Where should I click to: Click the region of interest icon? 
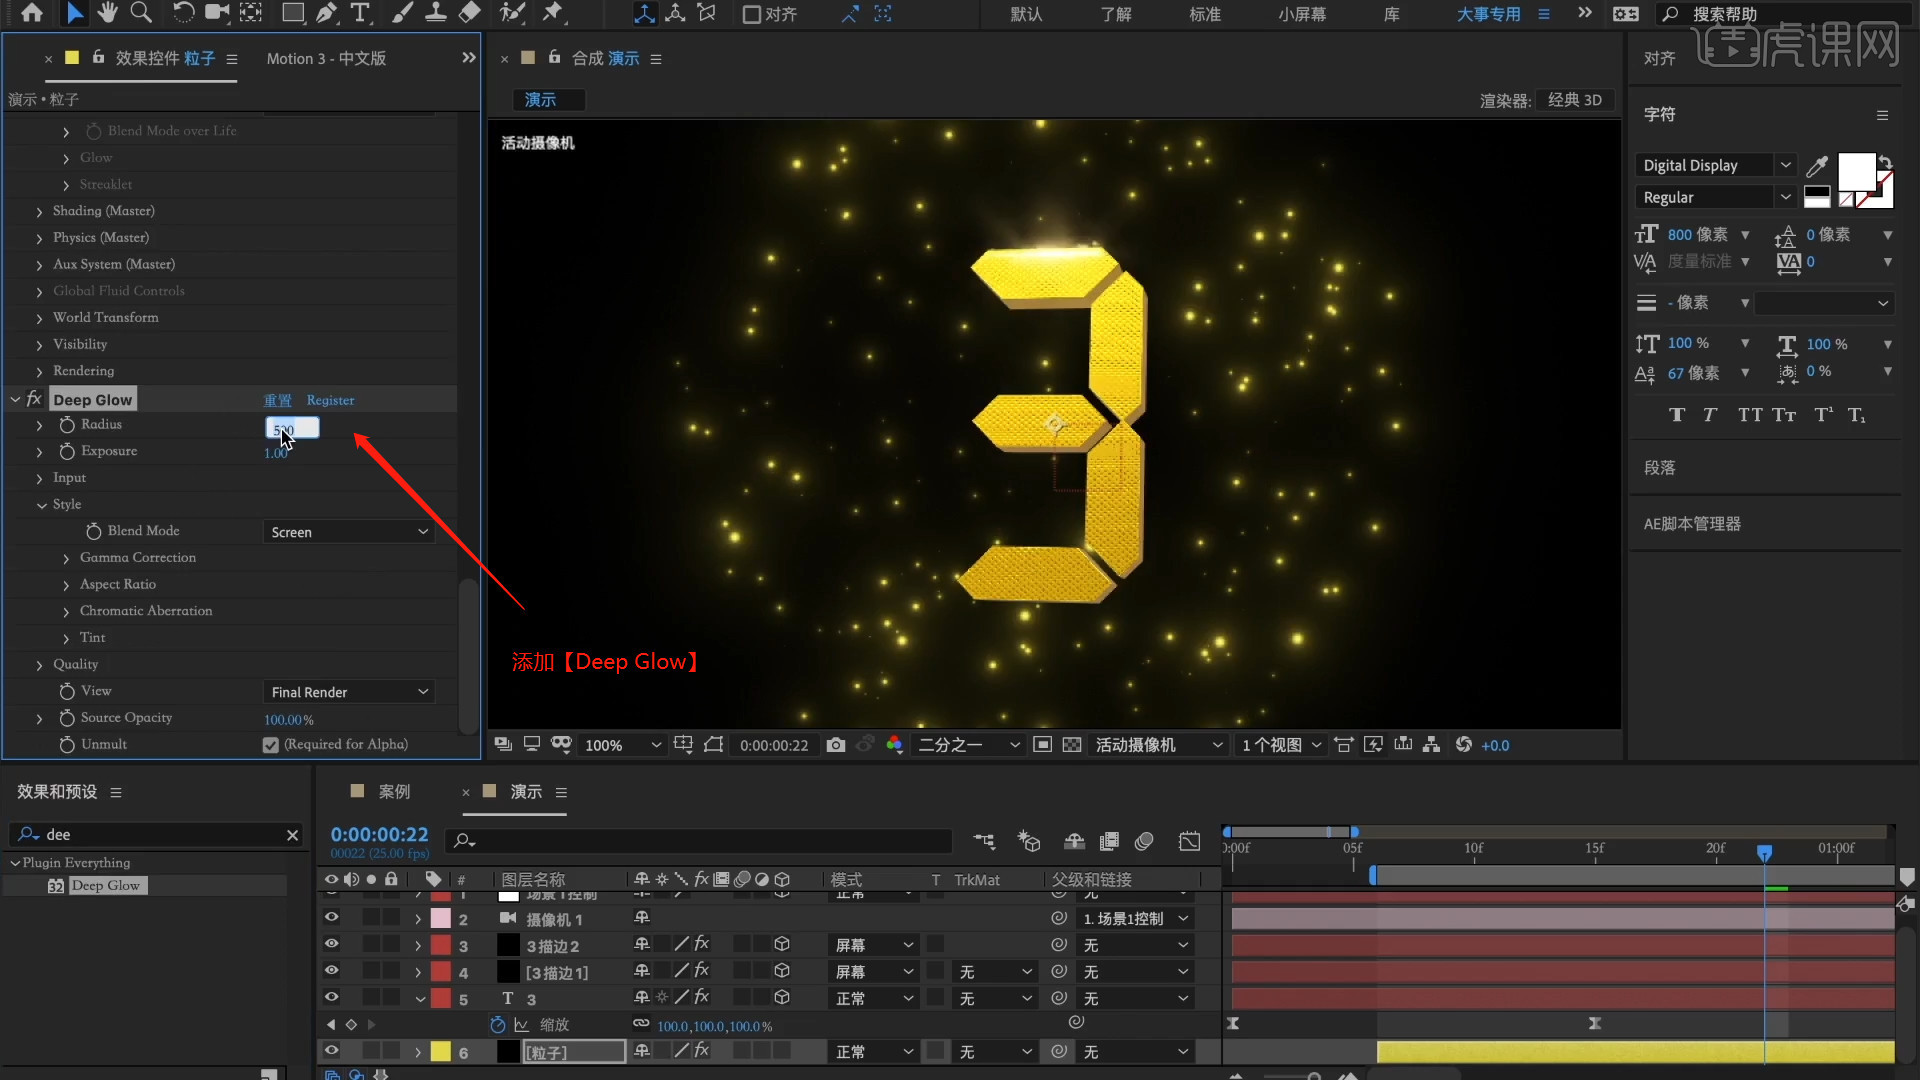(1042, 745)
